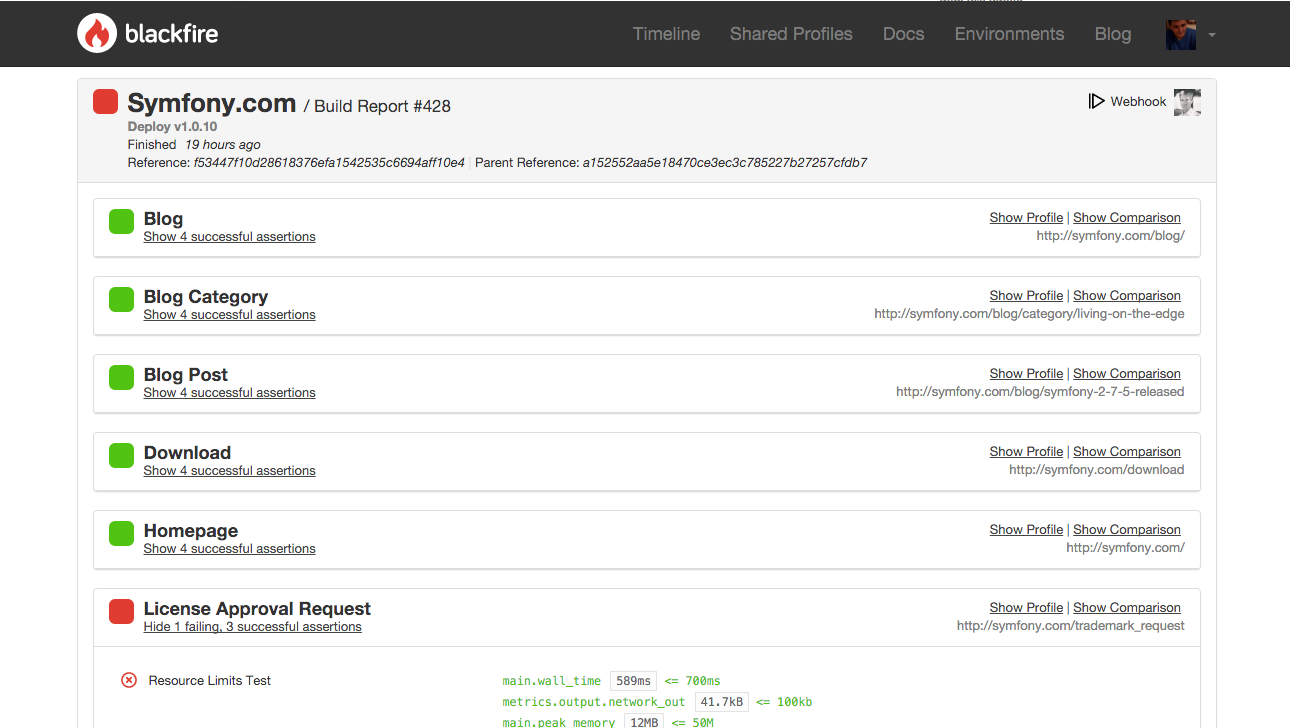Viewport: 1290px width, 728px height.
Task: Open the Timeline navigation item
Action: pyautogui.click(x=666, y=34)
